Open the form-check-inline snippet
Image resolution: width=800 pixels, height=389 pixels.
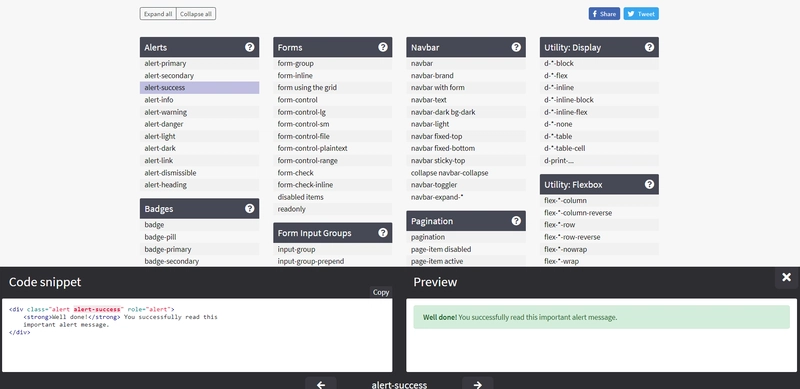pos(333,185)
